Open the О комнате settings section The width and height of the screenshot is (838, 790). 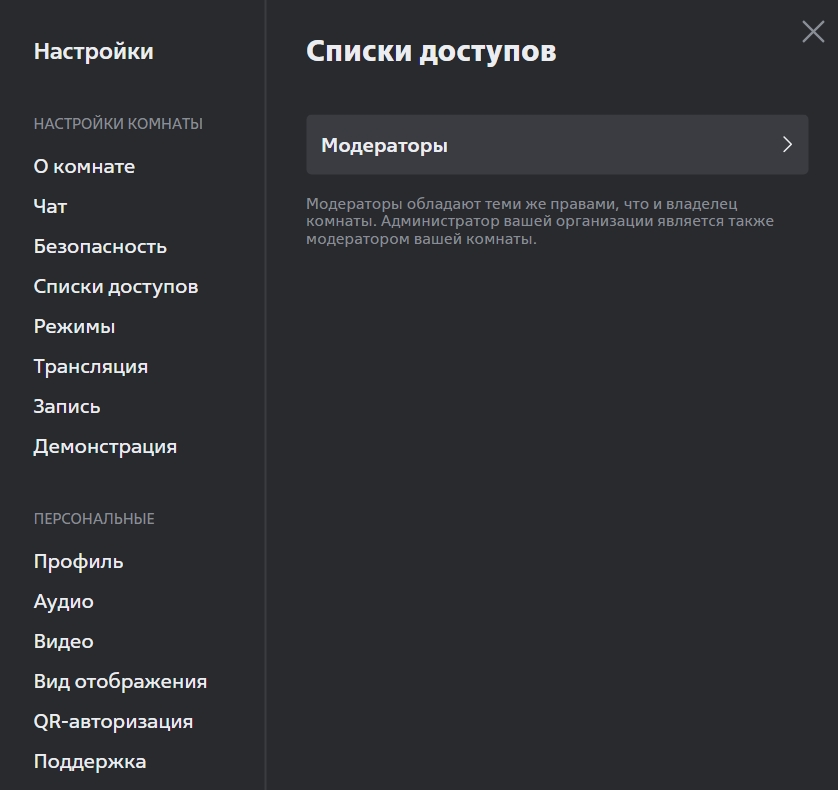(84, 166)
